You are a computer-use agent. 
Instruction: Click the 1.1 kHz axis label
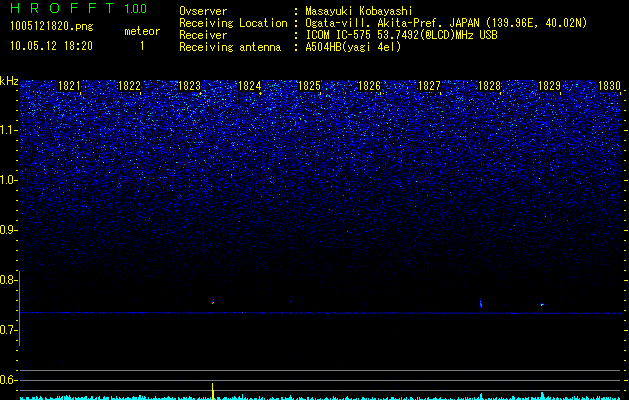click(x=9, y=130)
